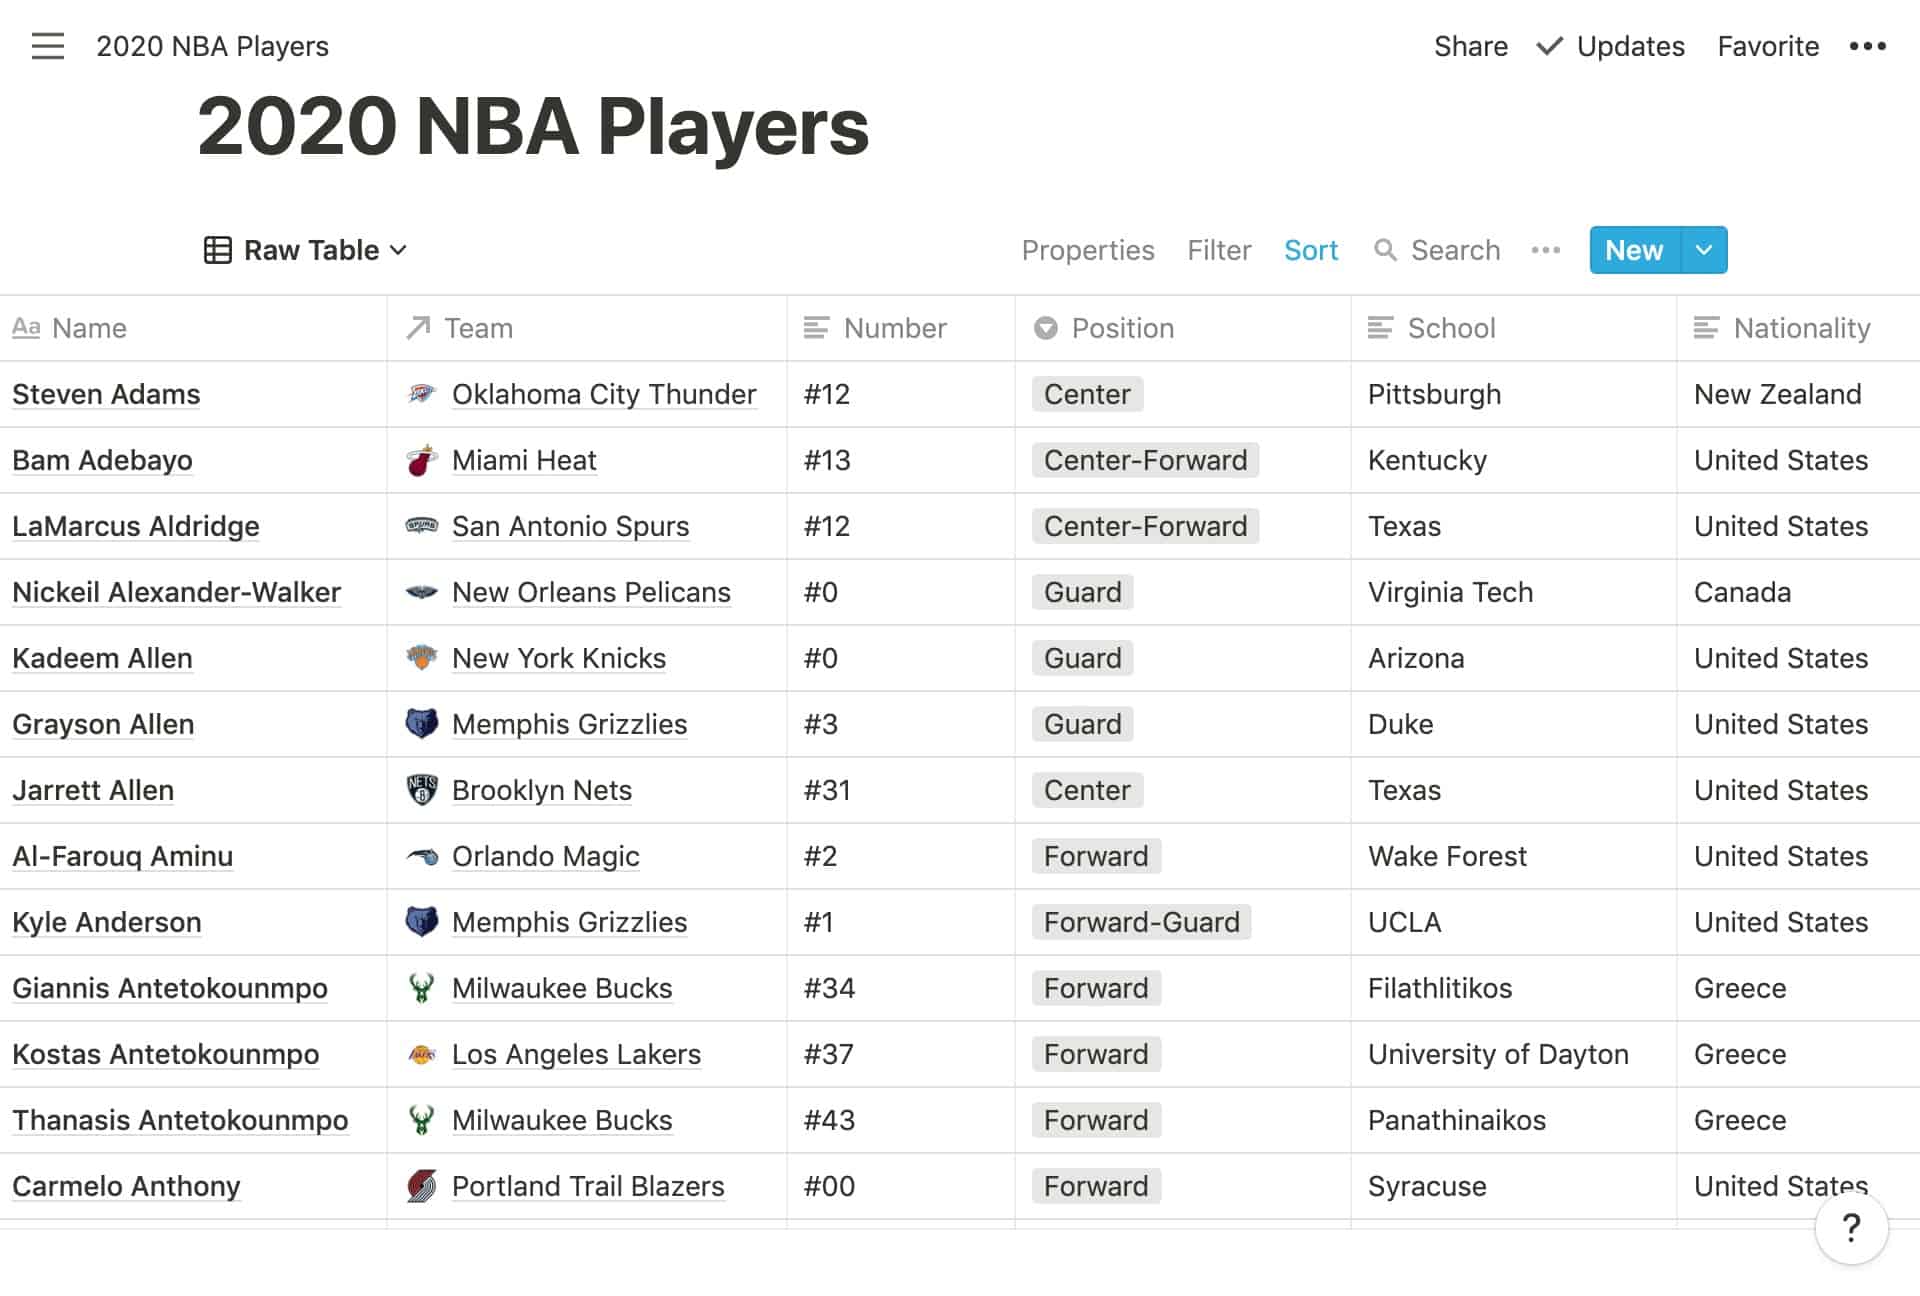The image size is (1920, 1296).
Task: Click the ellipsis icon next to Search
Action: coord(1545,250)
